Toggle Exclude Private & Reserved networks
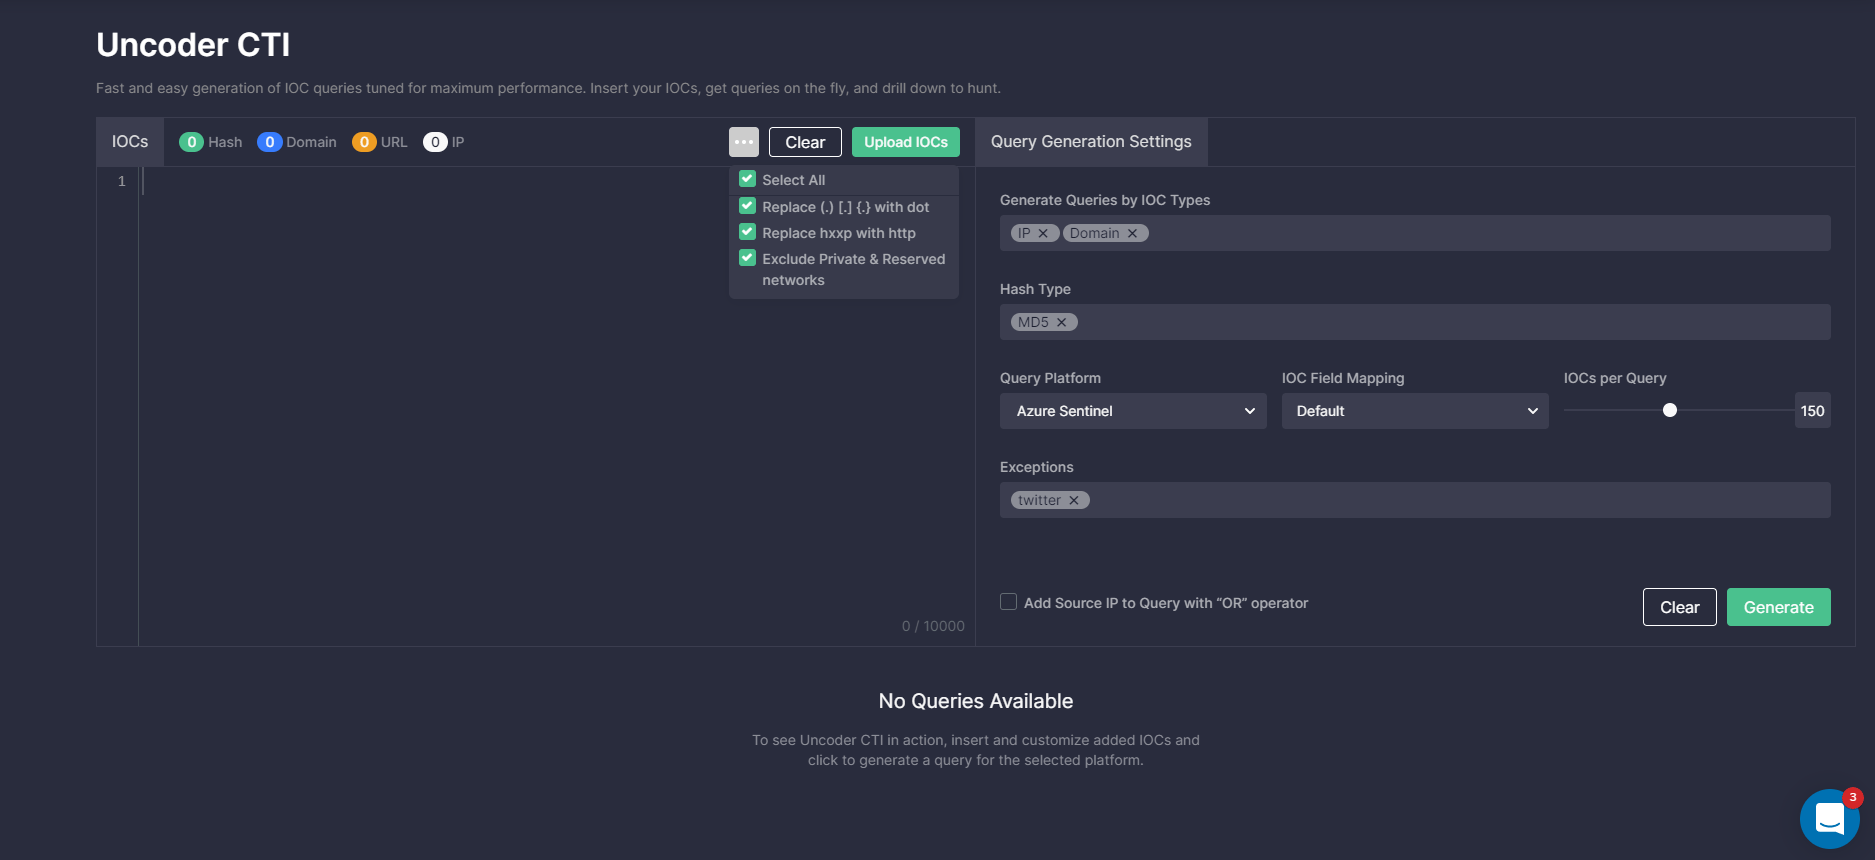This screenshot has height=860, width=1875. pos(747,258)
